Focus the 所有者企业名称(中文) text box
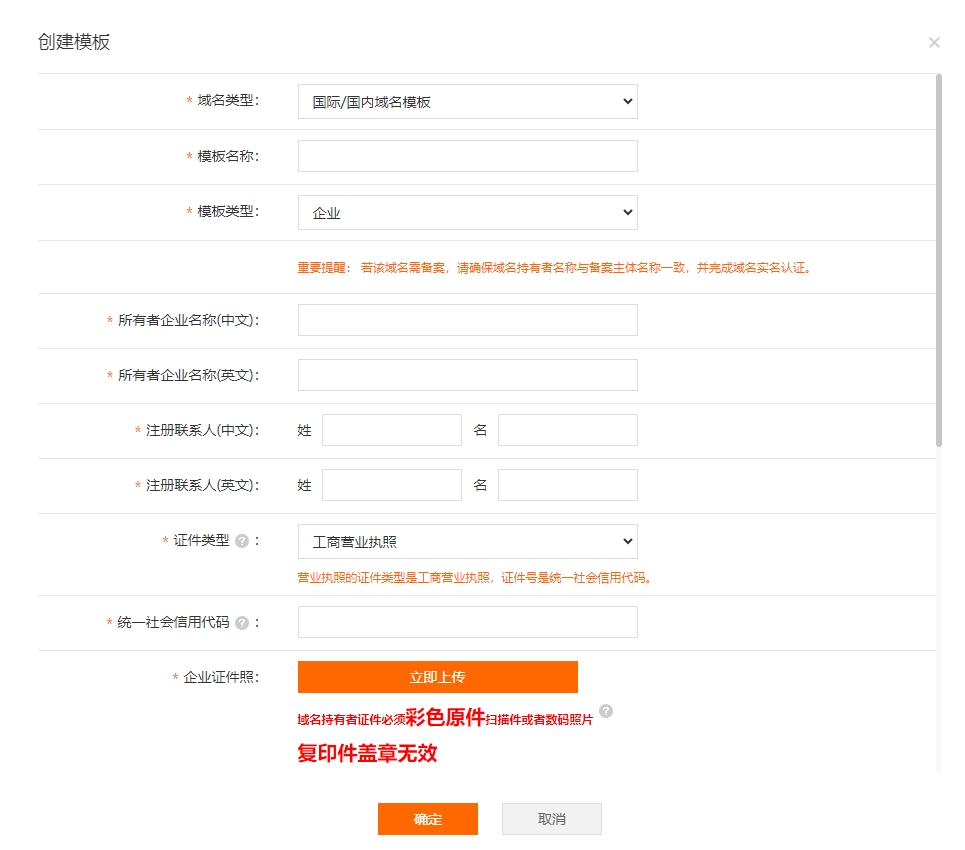965x850 pixels. (x=467, y=320)
